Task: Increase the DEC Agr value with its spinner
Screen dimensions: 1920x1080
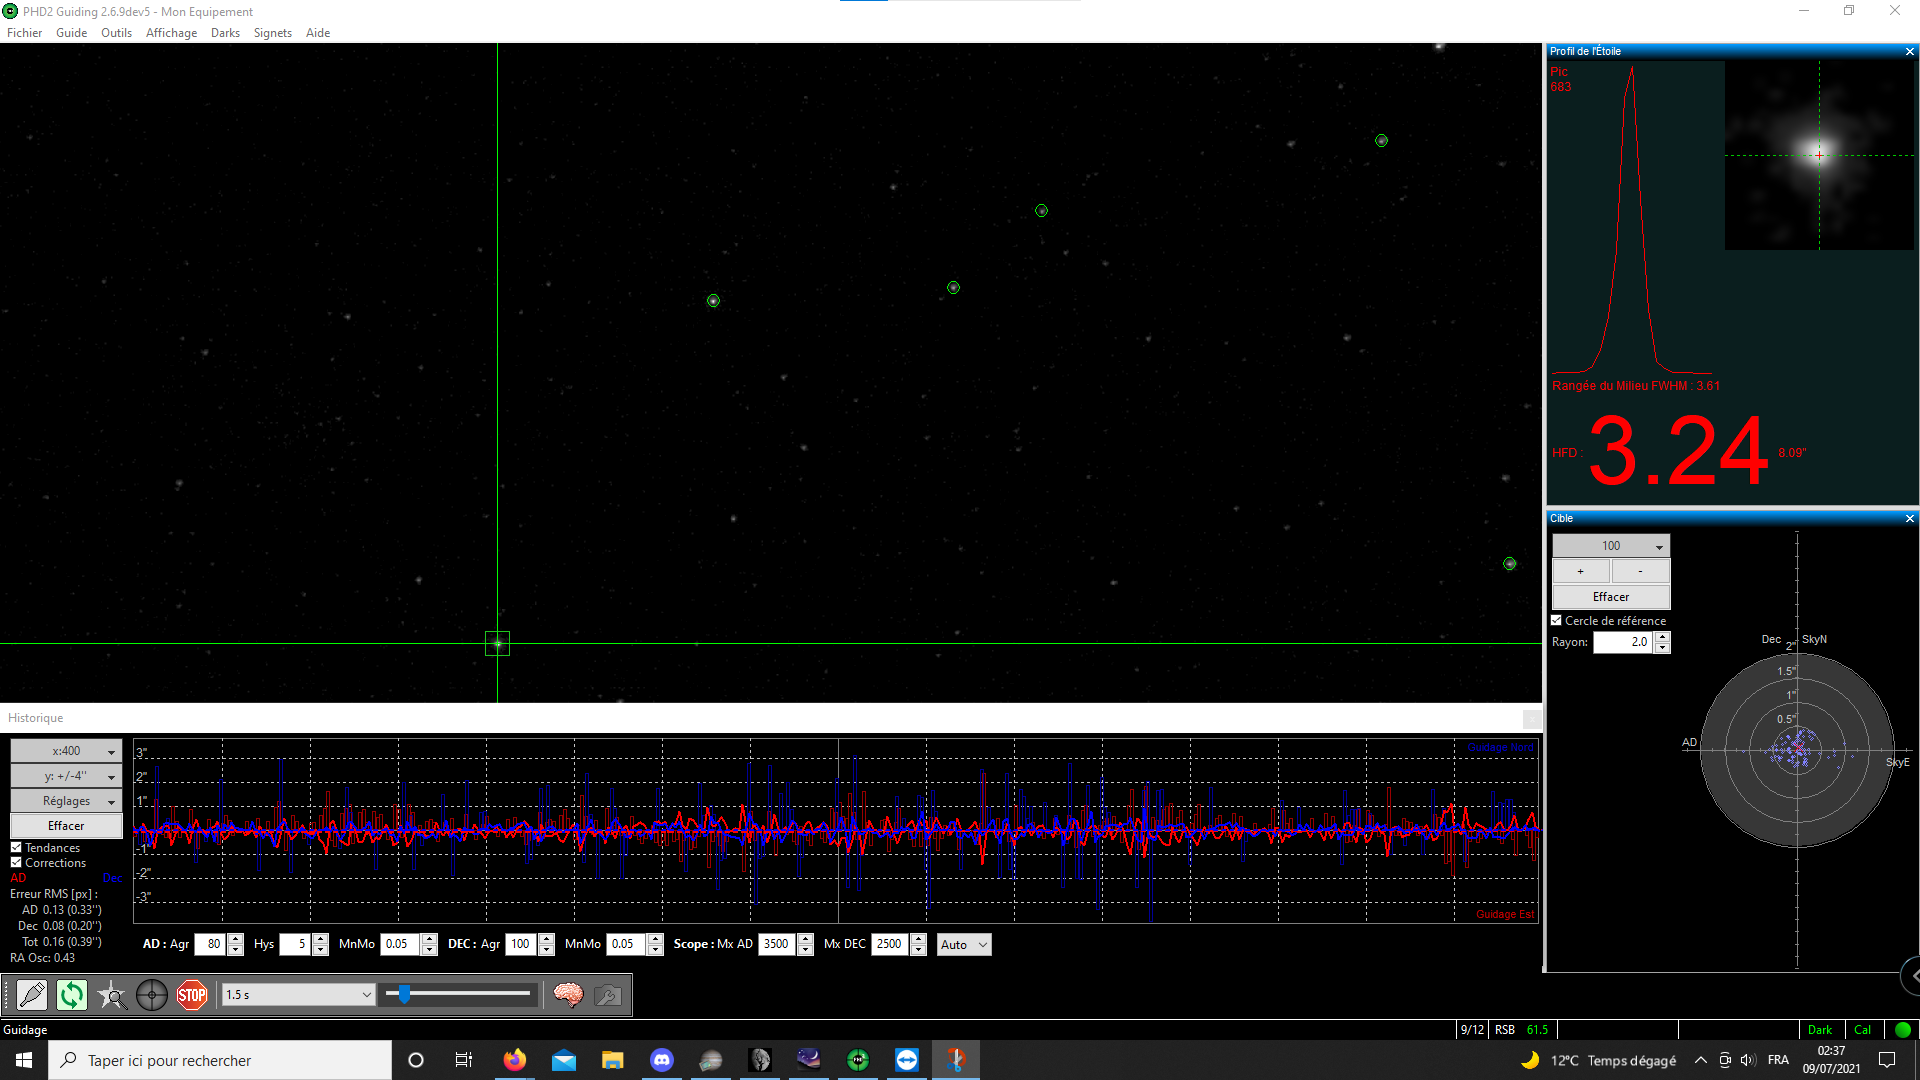Action: 546,939
